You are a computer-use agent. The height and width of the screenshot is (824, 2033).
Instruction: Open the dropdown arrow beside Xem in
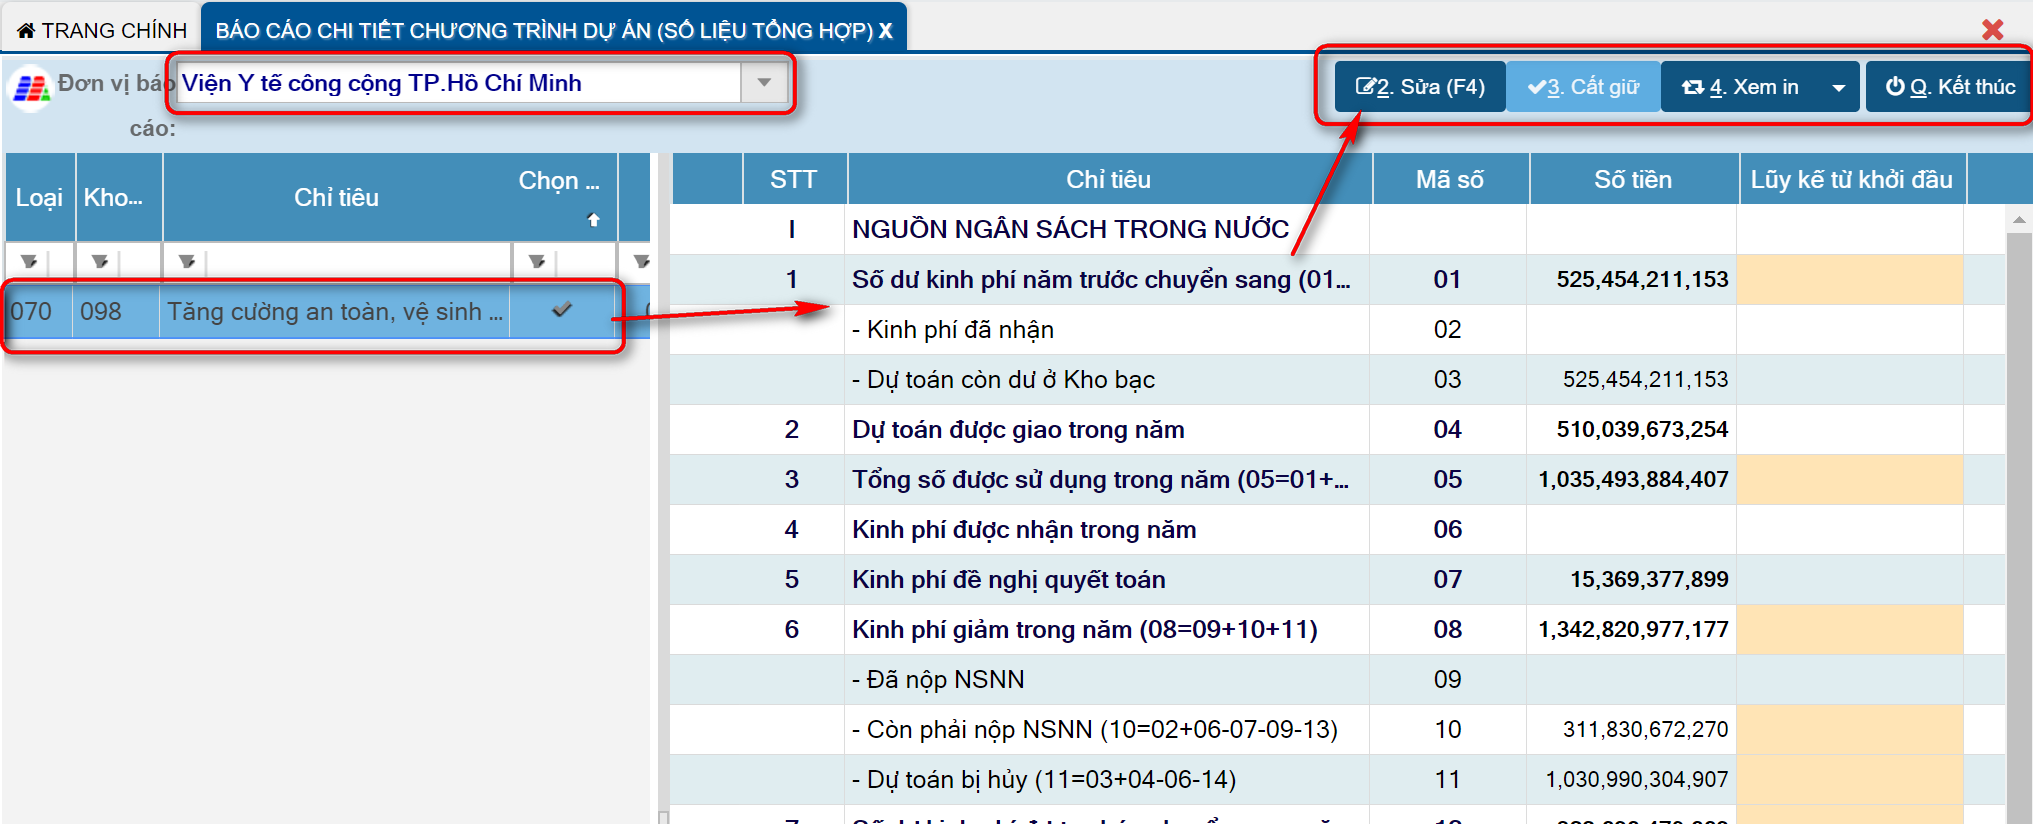coord(1838,88)
